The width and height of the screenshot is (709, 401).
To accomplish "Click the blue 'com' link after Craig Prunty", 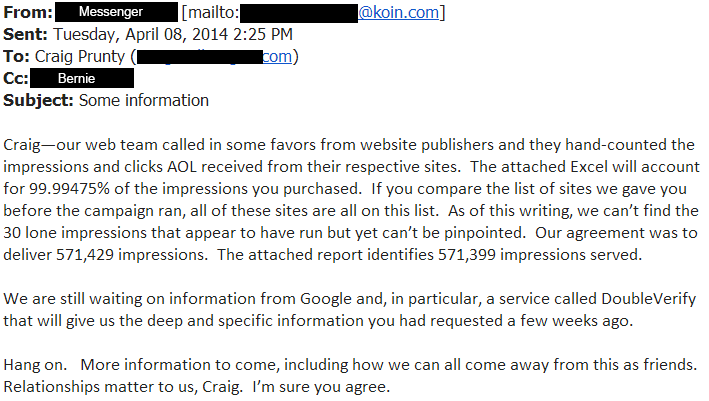I will tap(277, 57).
